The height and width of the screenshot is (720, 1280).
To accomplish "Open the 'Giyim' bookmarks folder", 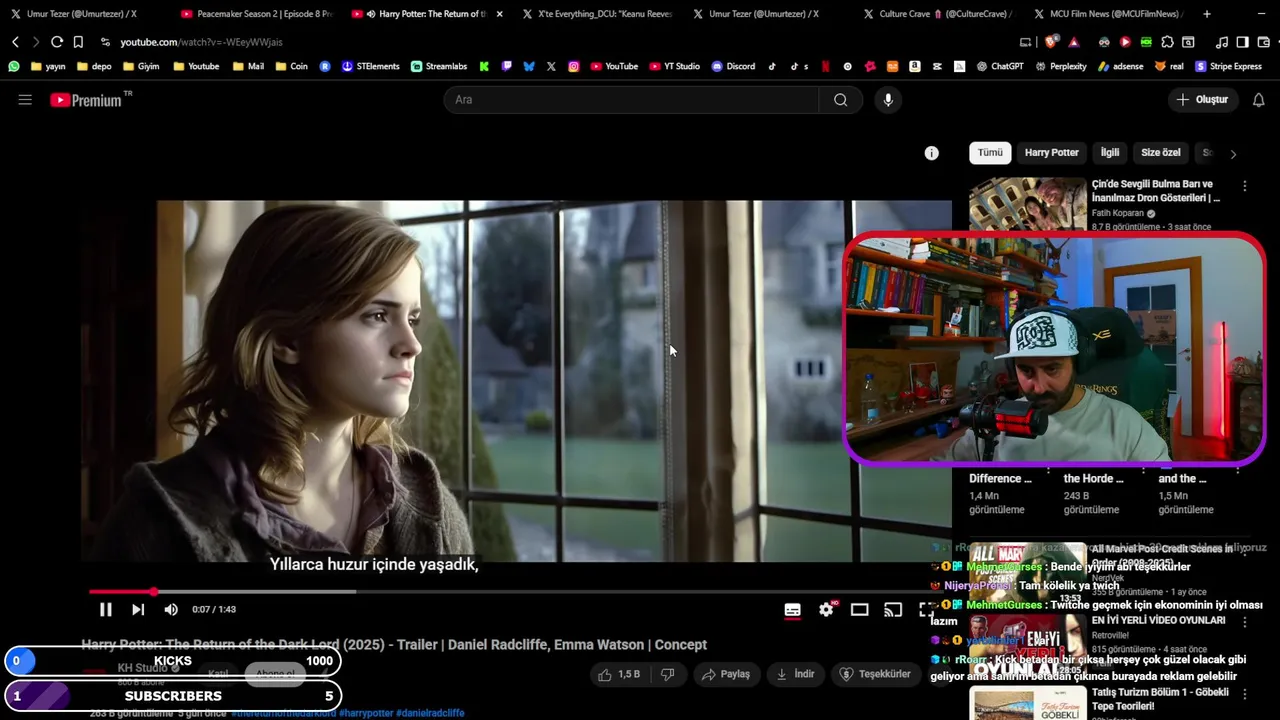I will (141, 66).
